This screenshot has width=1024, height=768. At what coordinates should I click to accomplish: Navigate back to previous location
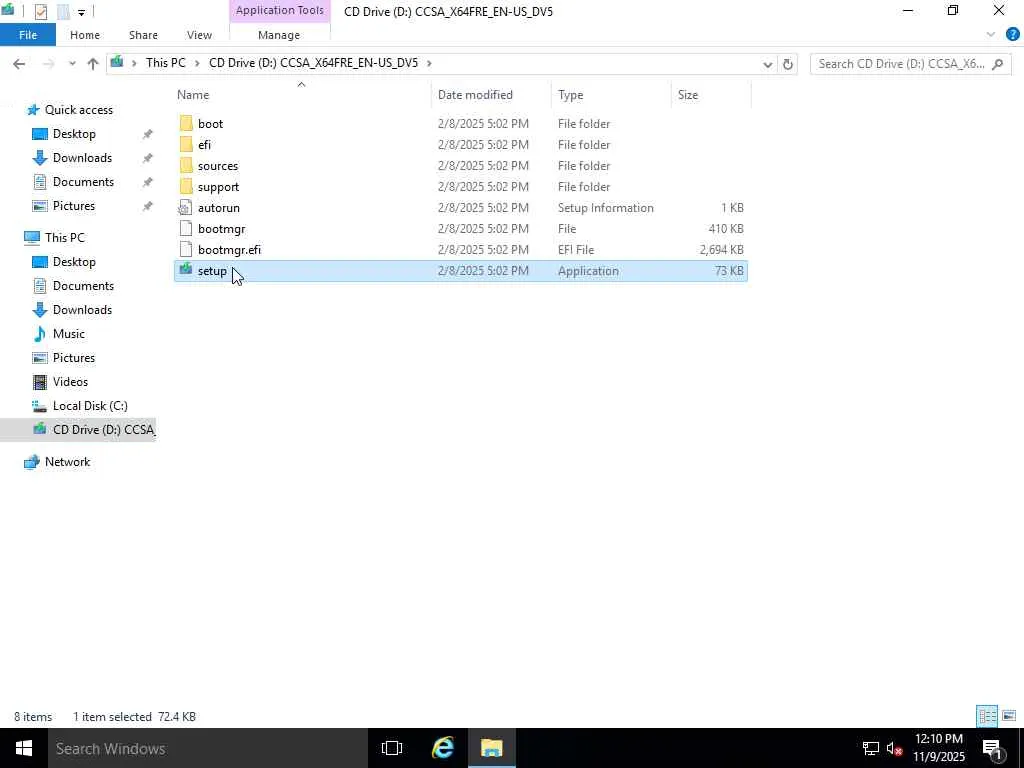point(19,64)
